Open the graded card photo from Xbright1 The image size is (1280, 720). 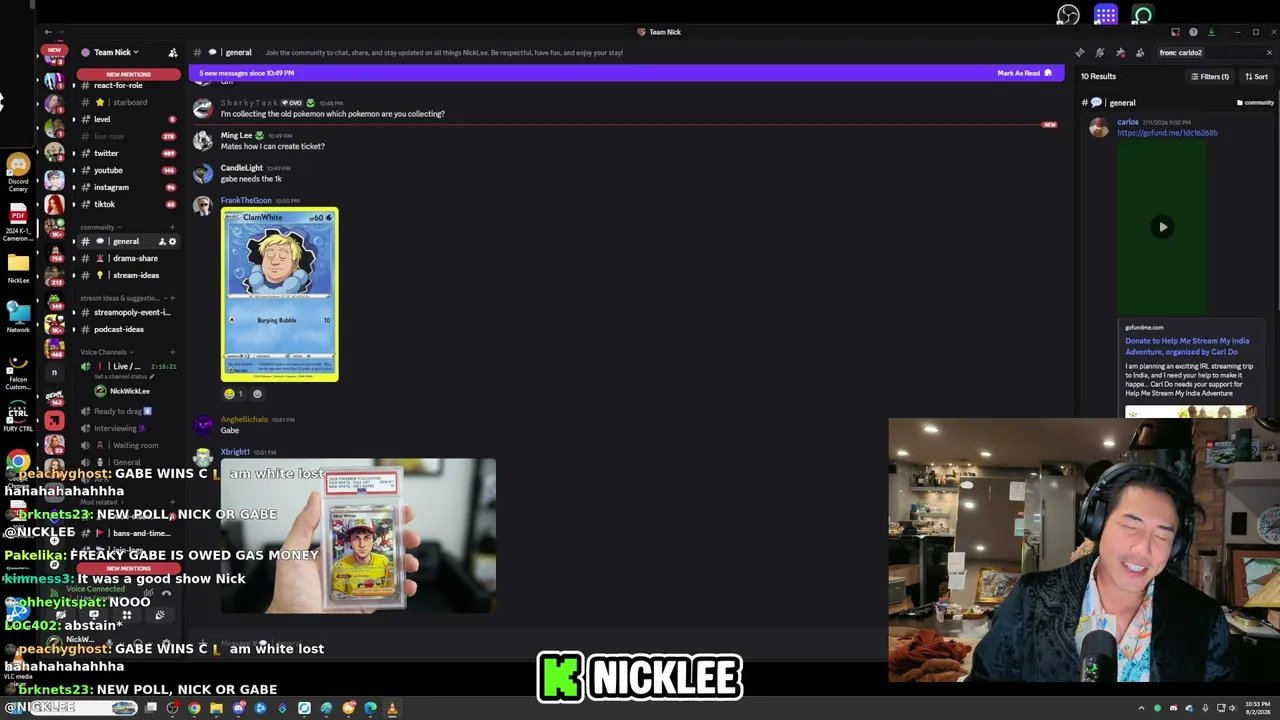click(358, 537)
